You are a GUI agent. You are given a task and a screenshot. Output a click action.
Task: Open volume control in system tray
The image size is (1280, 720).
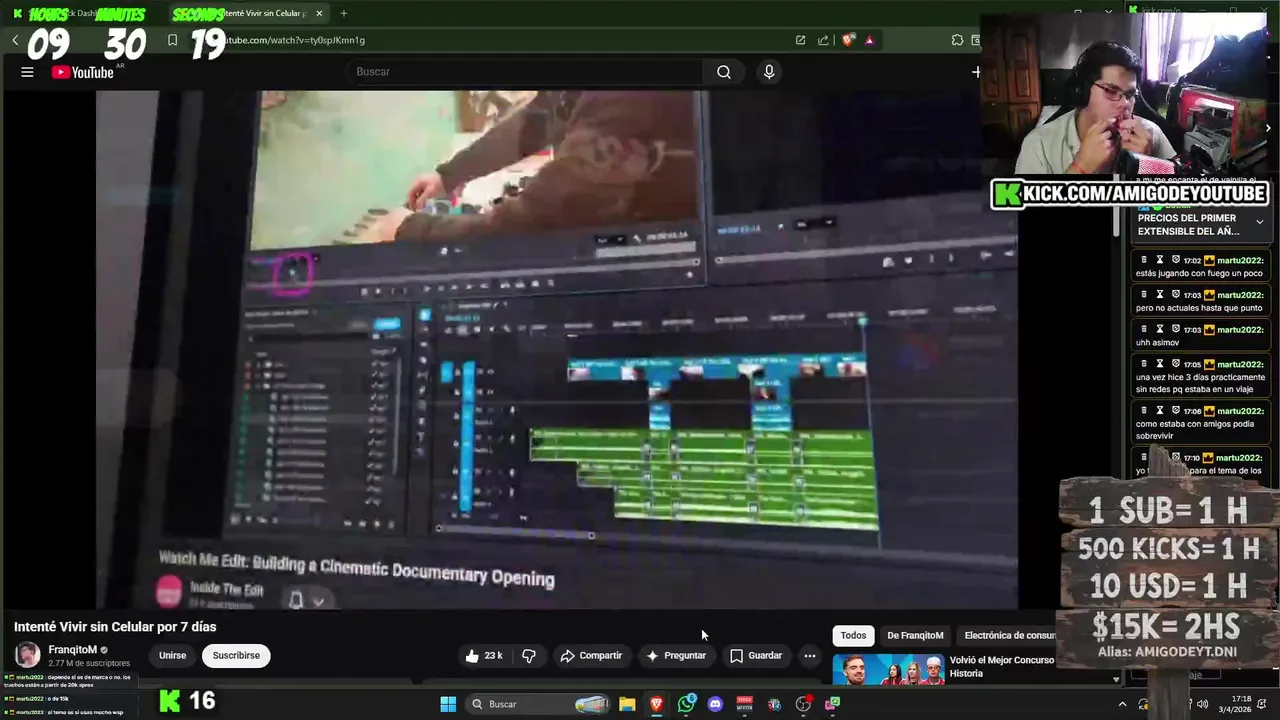[1202, 704]
